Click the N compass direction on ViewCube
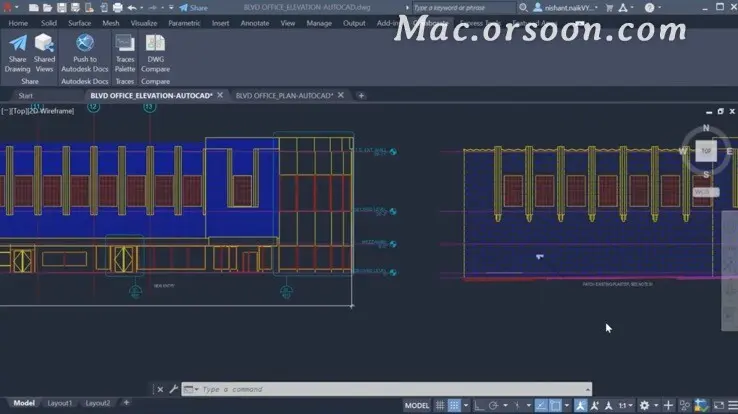Viewport: 738px width, 414px height. pos(706,128)
